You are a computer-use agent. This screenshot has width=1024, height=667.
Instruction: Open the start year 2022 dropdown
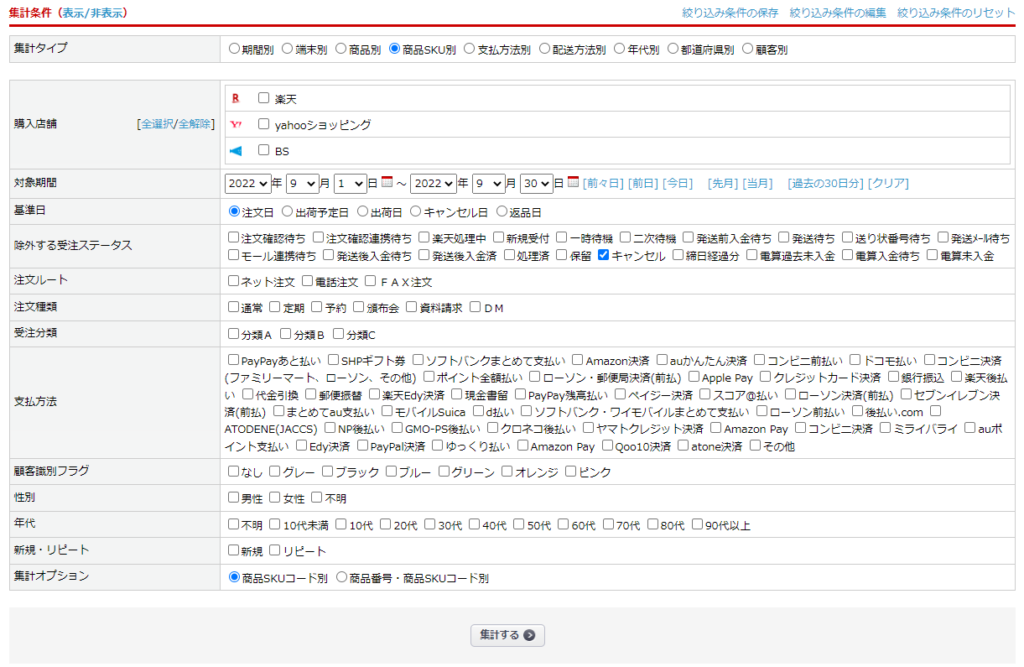tap(248, 183)
